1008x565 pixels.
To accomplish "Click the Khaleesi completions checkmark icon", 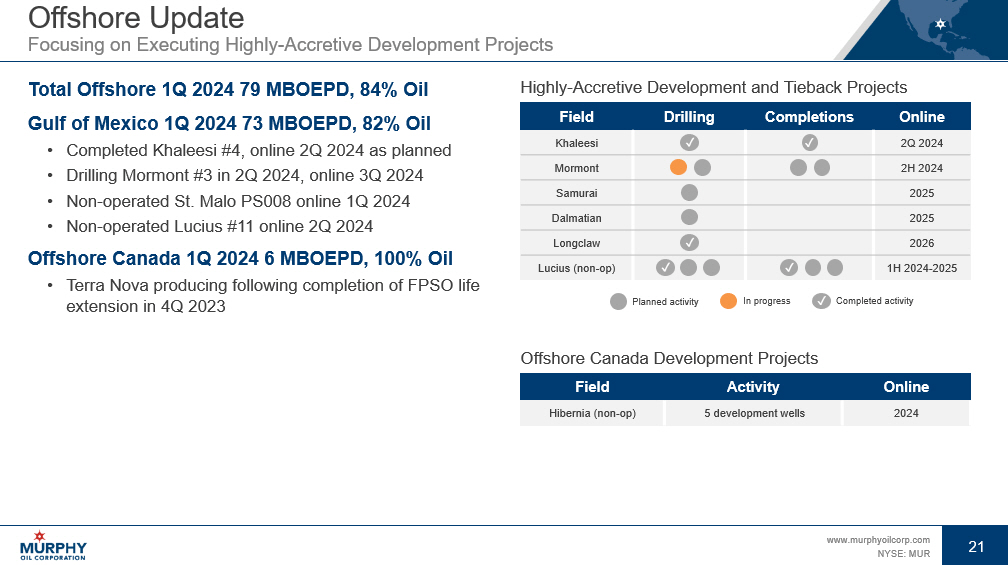I will pyautogui.click(x=810, y=143).
